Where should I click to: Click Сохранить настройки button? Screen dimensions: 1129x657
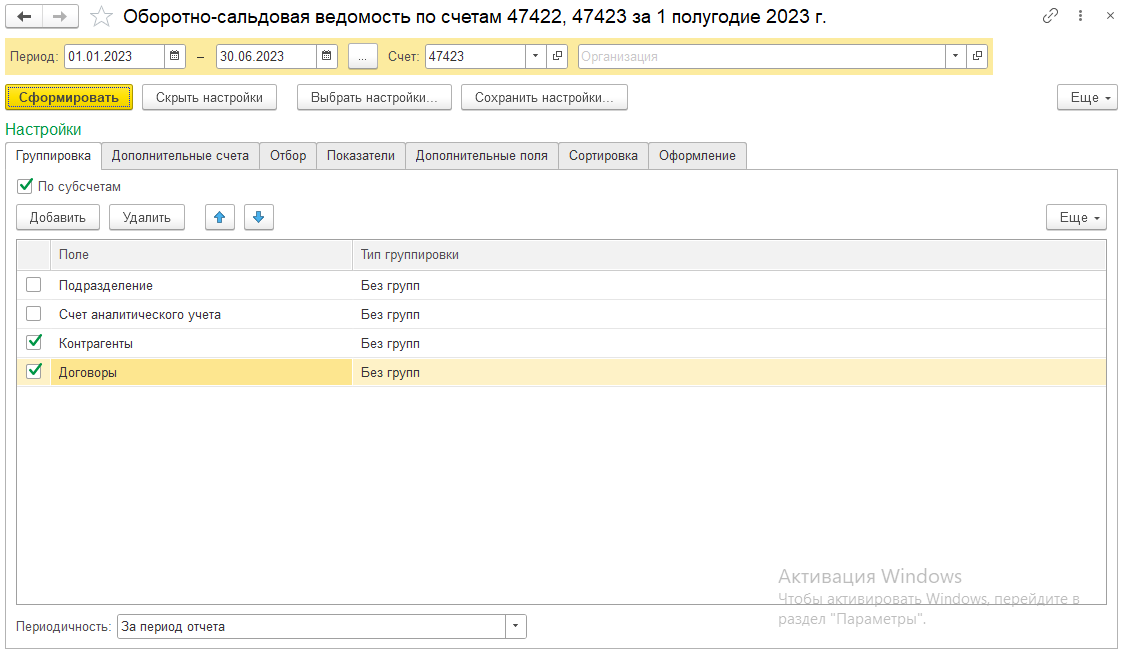pyautogui.click(x=544, y=97)
